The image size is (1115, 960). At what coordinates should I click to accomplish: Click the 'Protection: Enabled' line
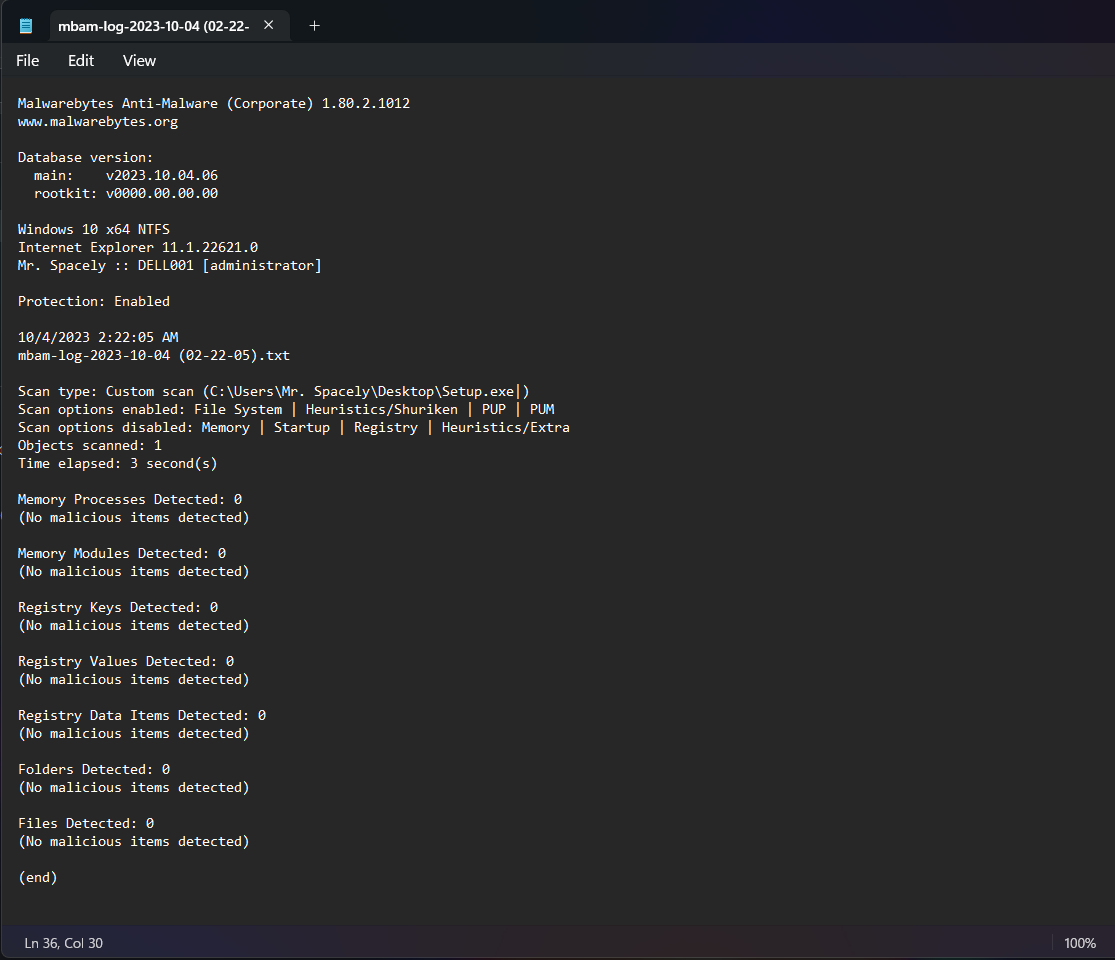tap(94, 302)
